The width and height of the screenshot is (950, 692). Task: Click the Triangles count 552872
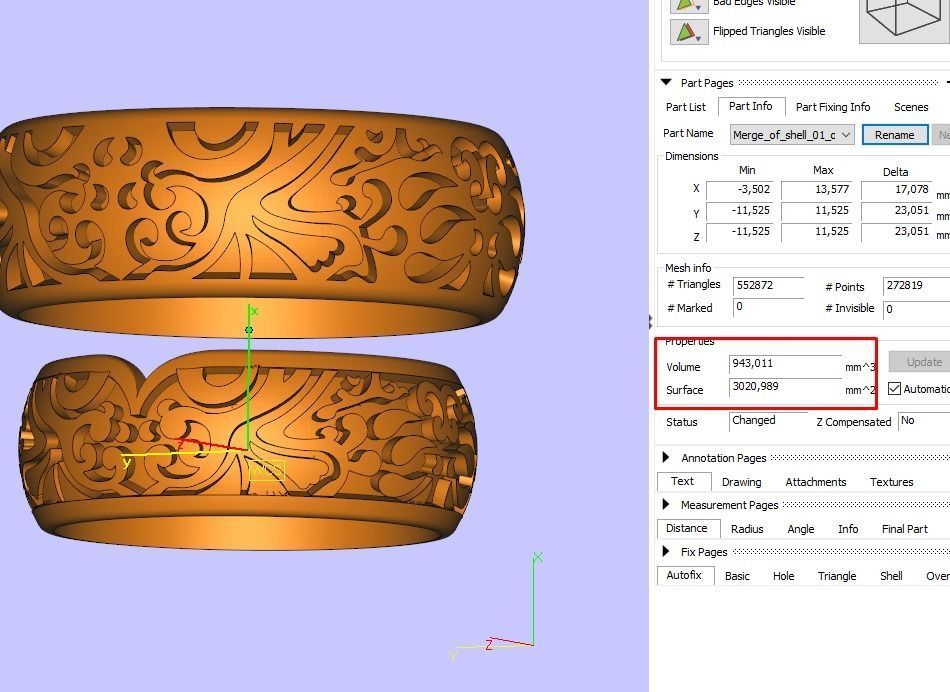[768, 286]
